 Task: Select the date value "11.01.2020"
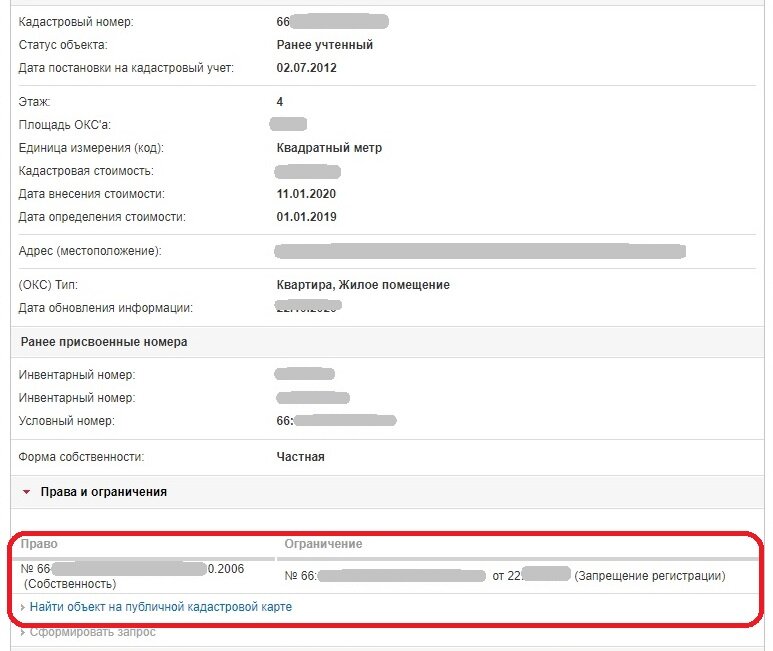306,194
